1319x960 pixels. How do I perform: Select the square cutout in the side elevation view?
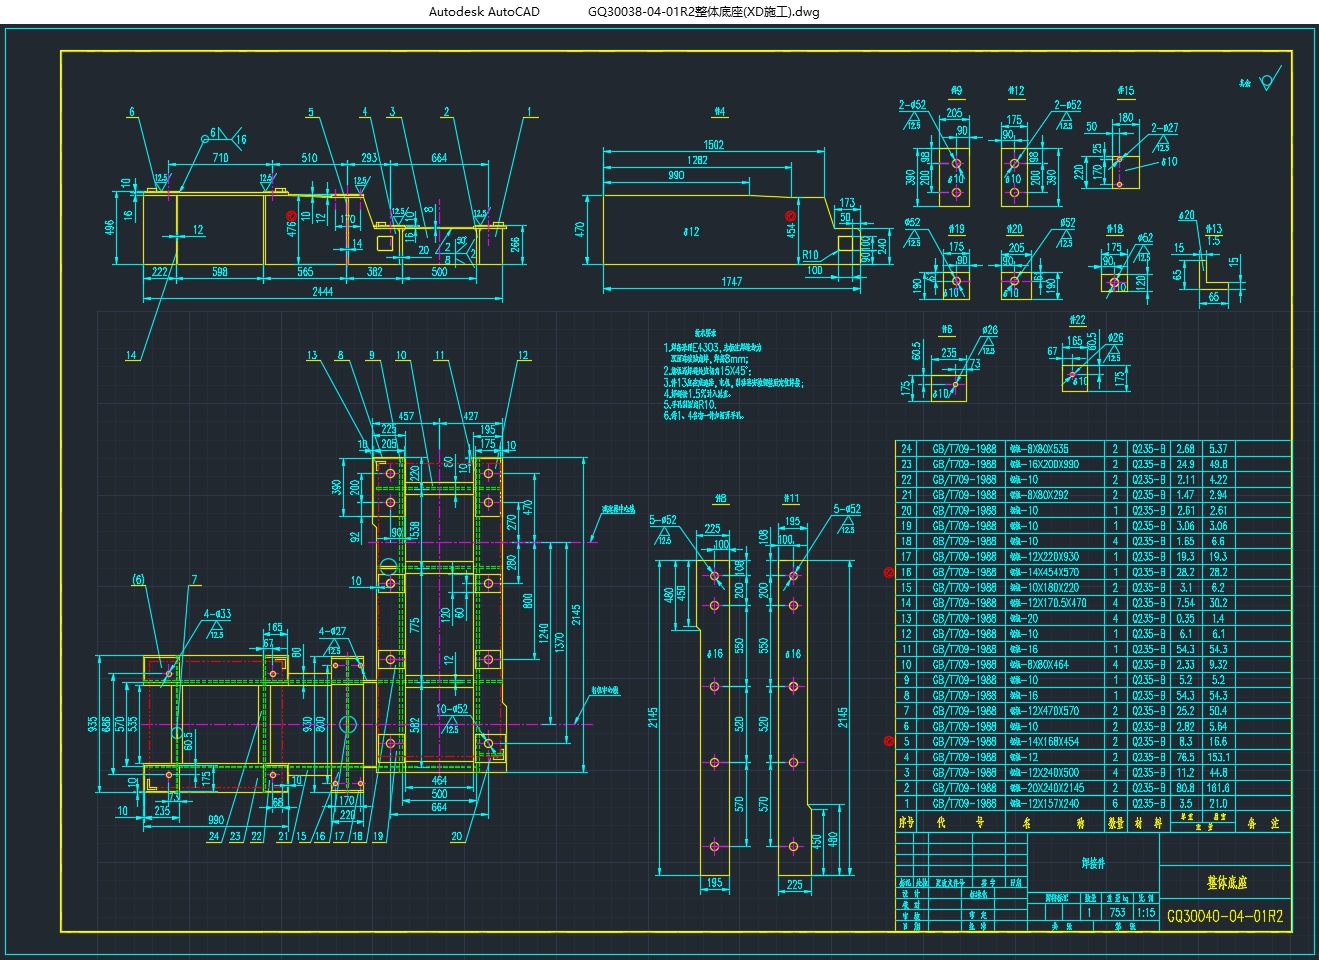tap(383, 242)
